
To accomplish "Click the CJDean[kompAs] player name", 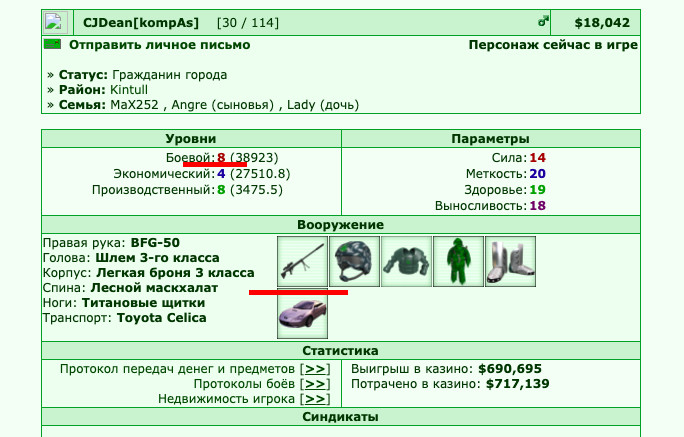I will [141, 23].
